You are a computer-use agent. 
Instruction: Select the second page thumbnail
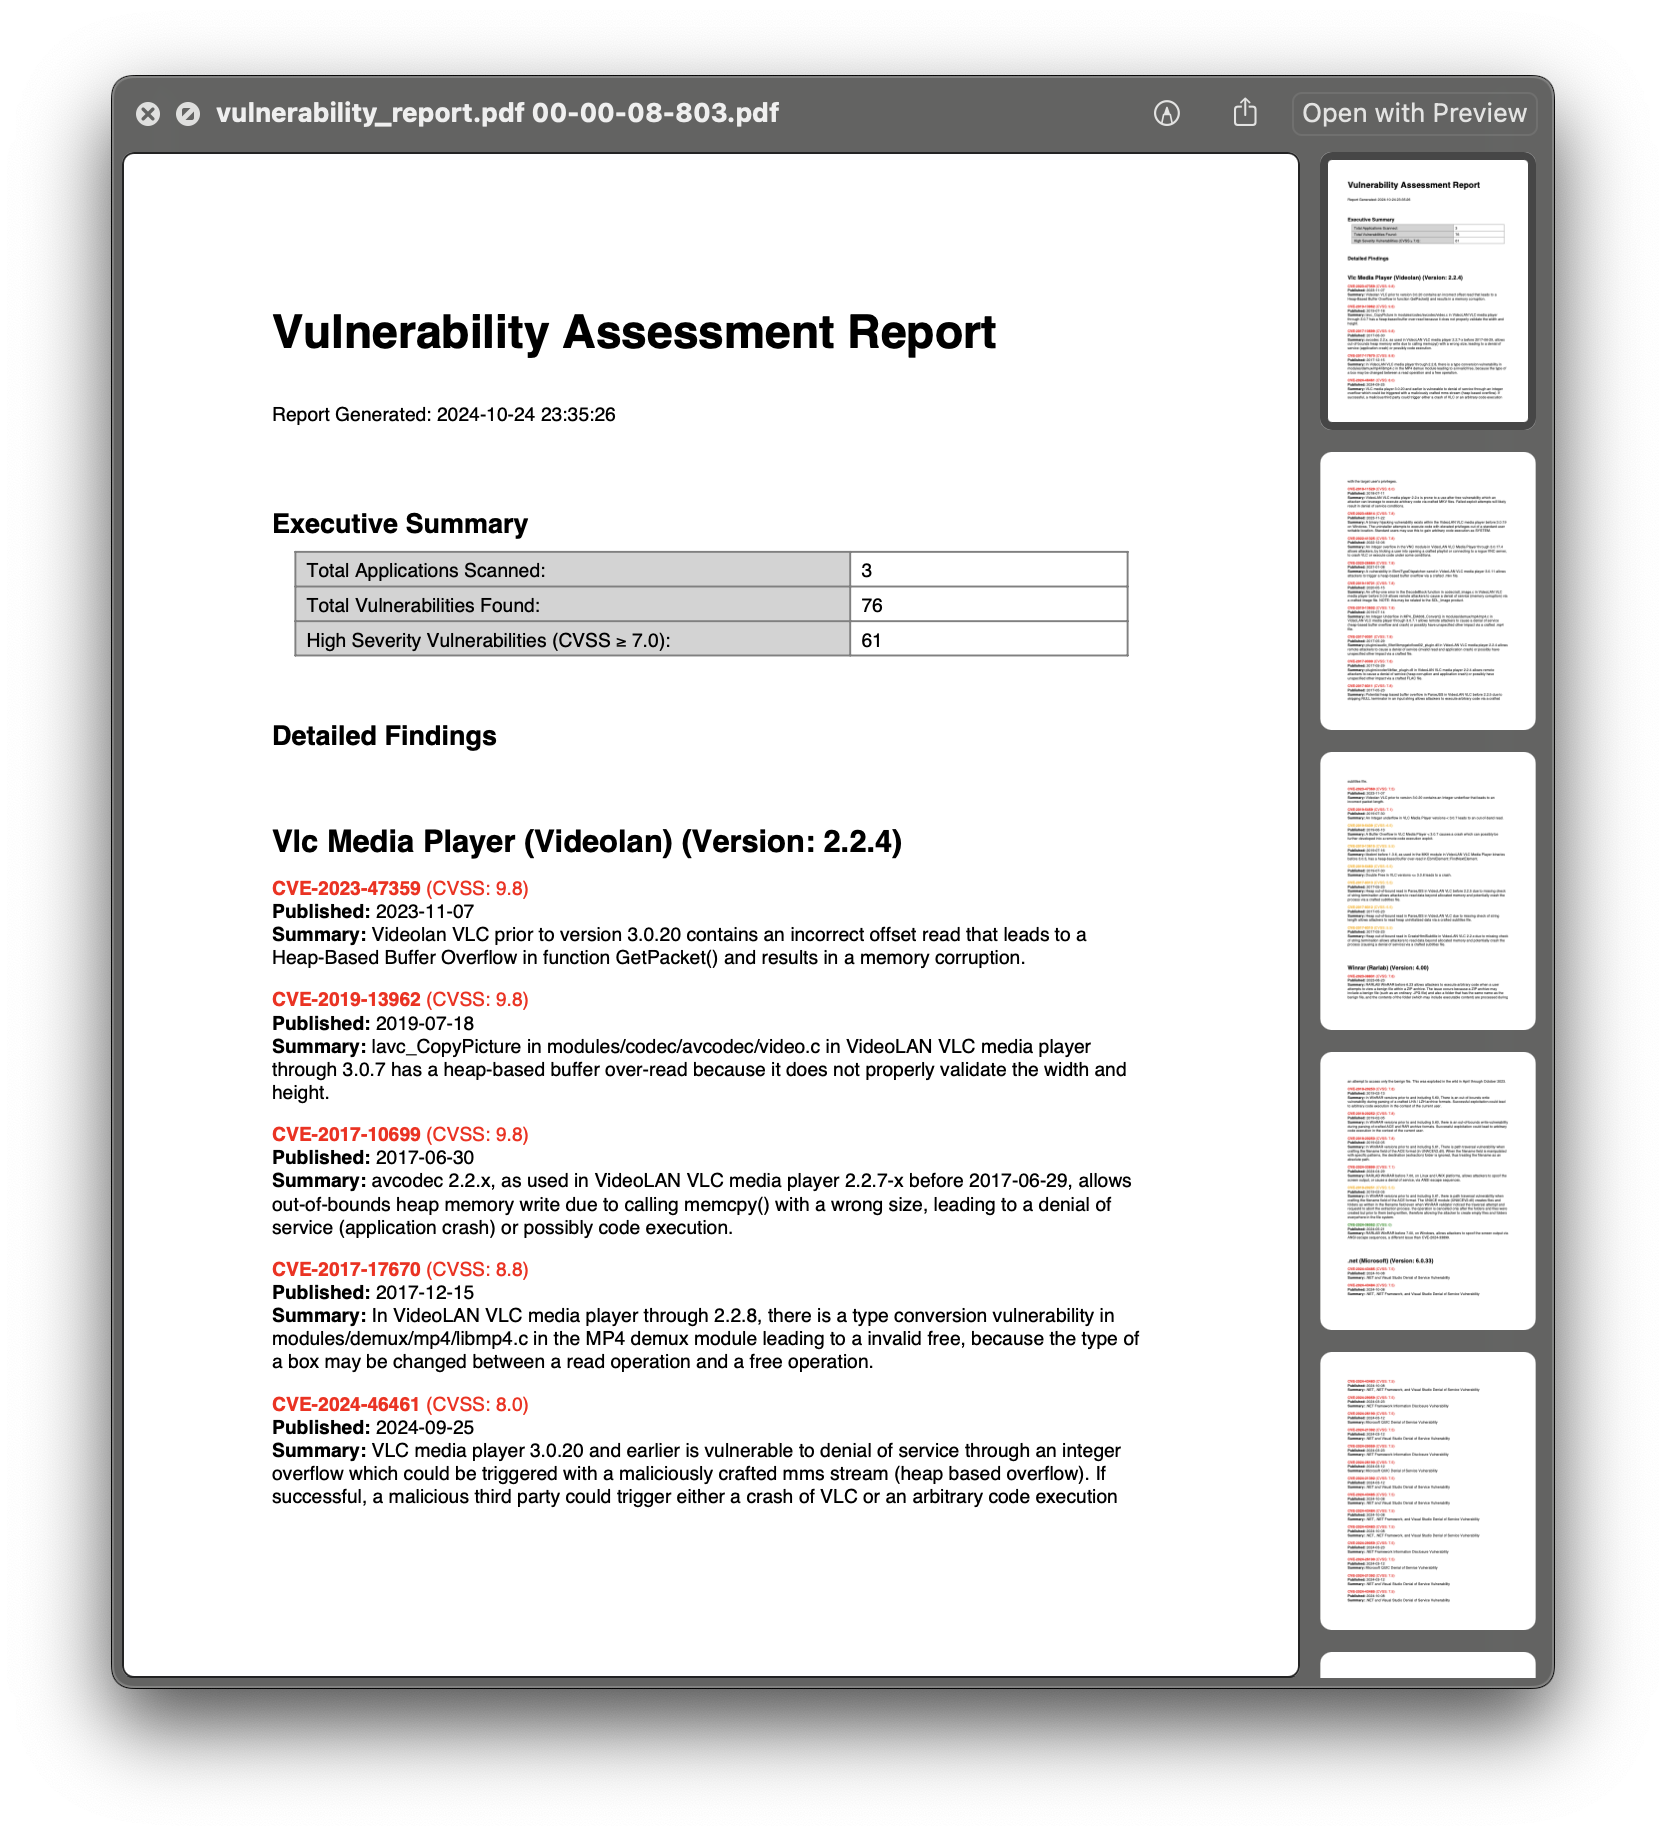click(1427, 591)
